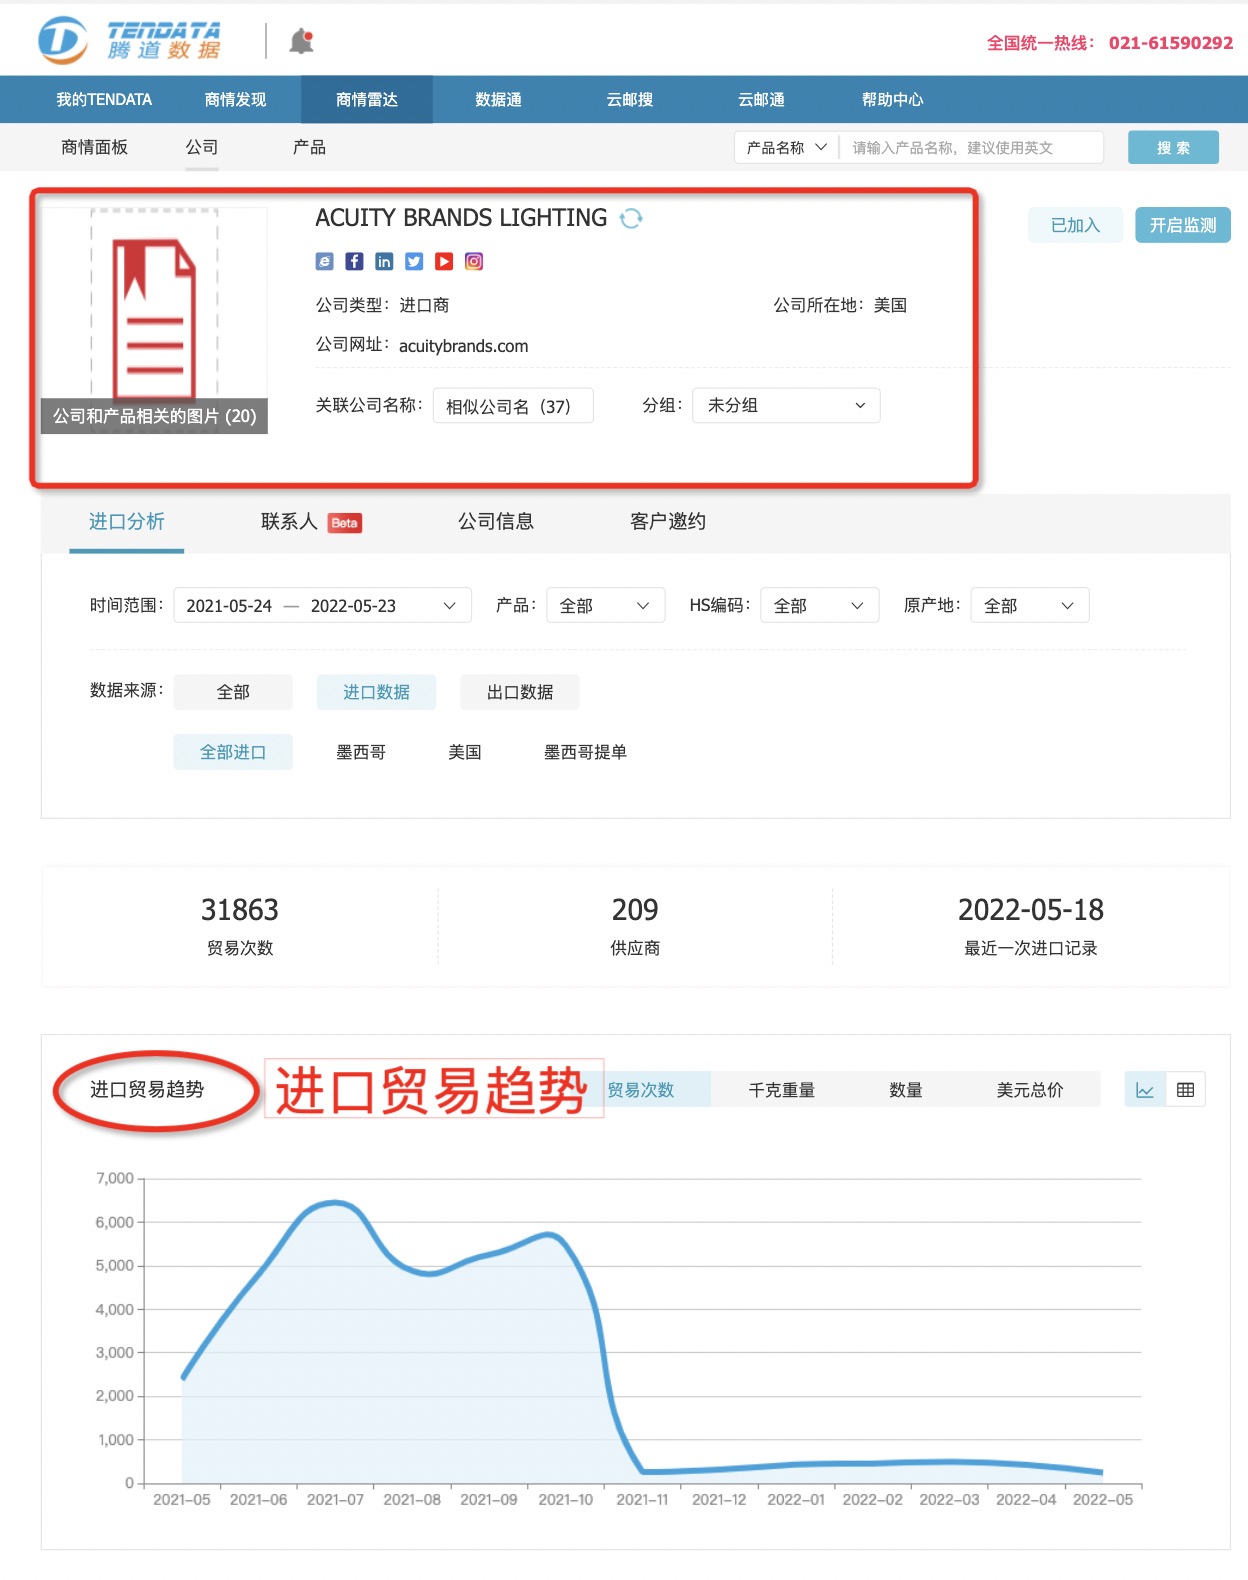Show trend by 美元总价
The height and width of the screenshot is (1580, 1248).
[1030, 1090]
